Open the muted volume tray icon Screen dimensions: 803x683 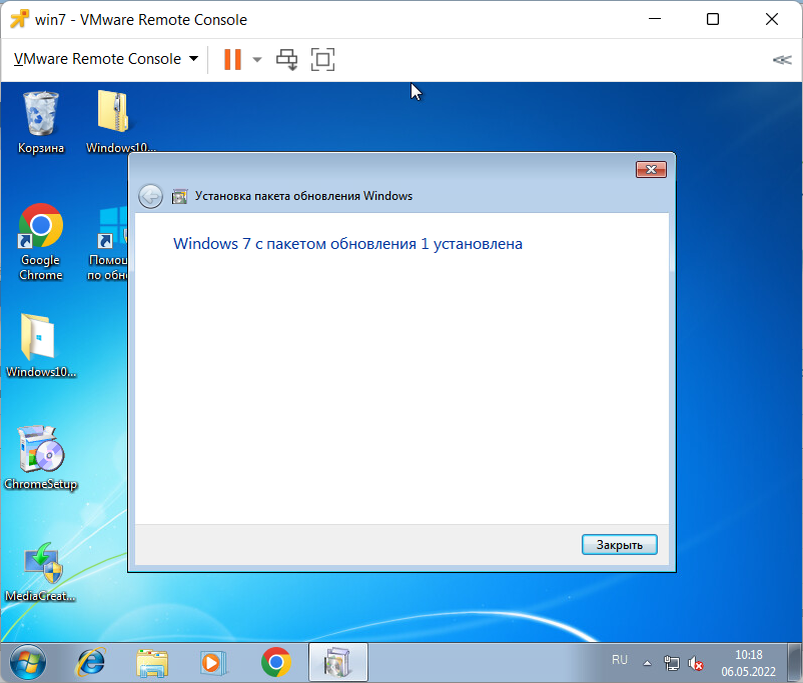(x=695, y=664)
